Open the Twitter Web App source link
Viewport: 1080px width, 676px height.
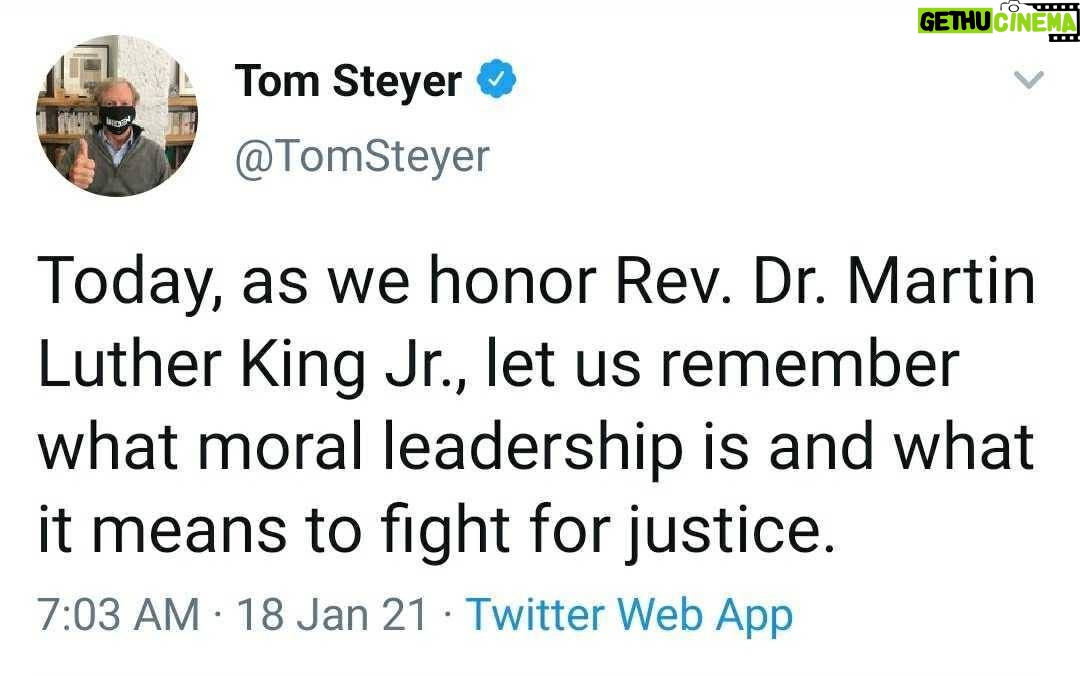click(x=630, y=615)
